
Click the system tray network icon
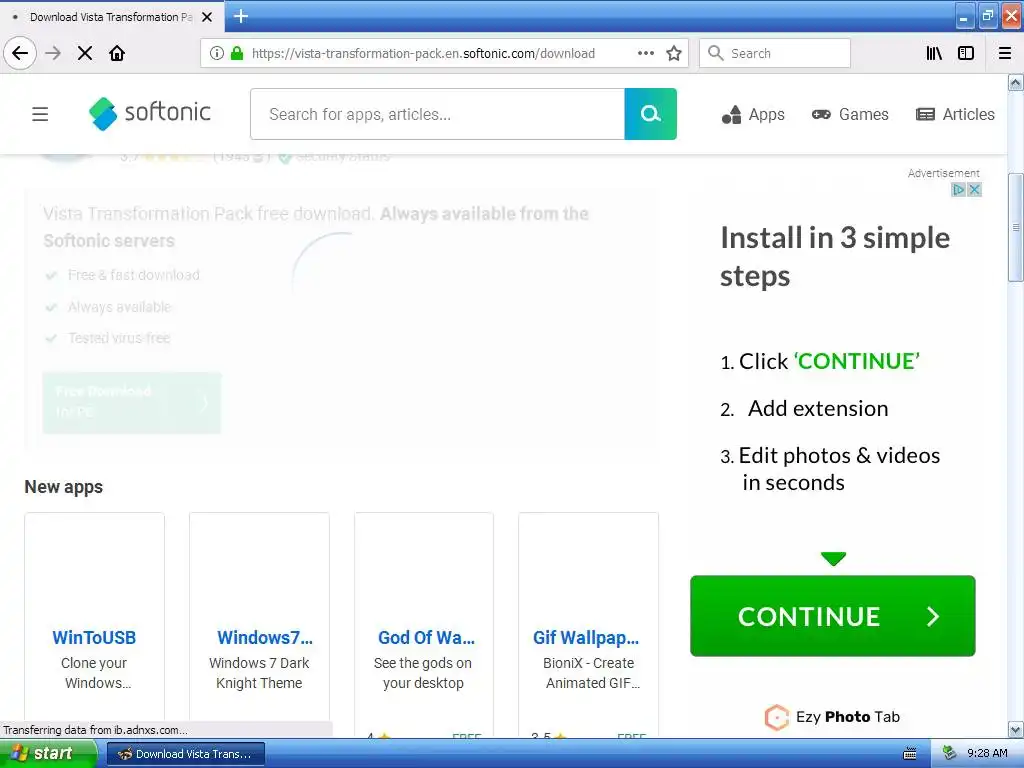(x=950, y=754)
